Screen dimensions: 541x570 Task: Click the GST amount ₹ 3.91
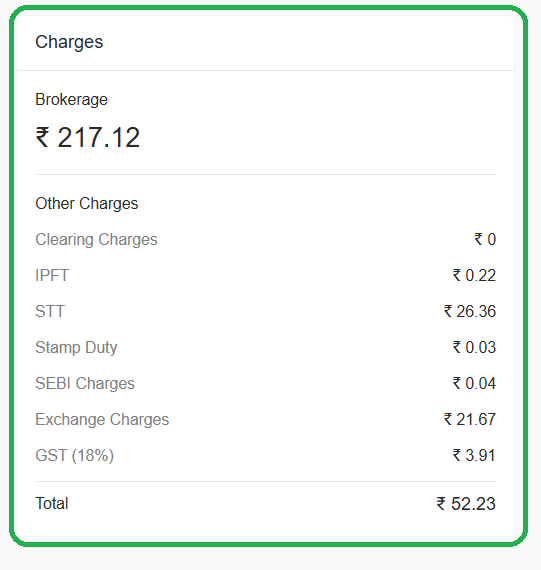(474, 455)
